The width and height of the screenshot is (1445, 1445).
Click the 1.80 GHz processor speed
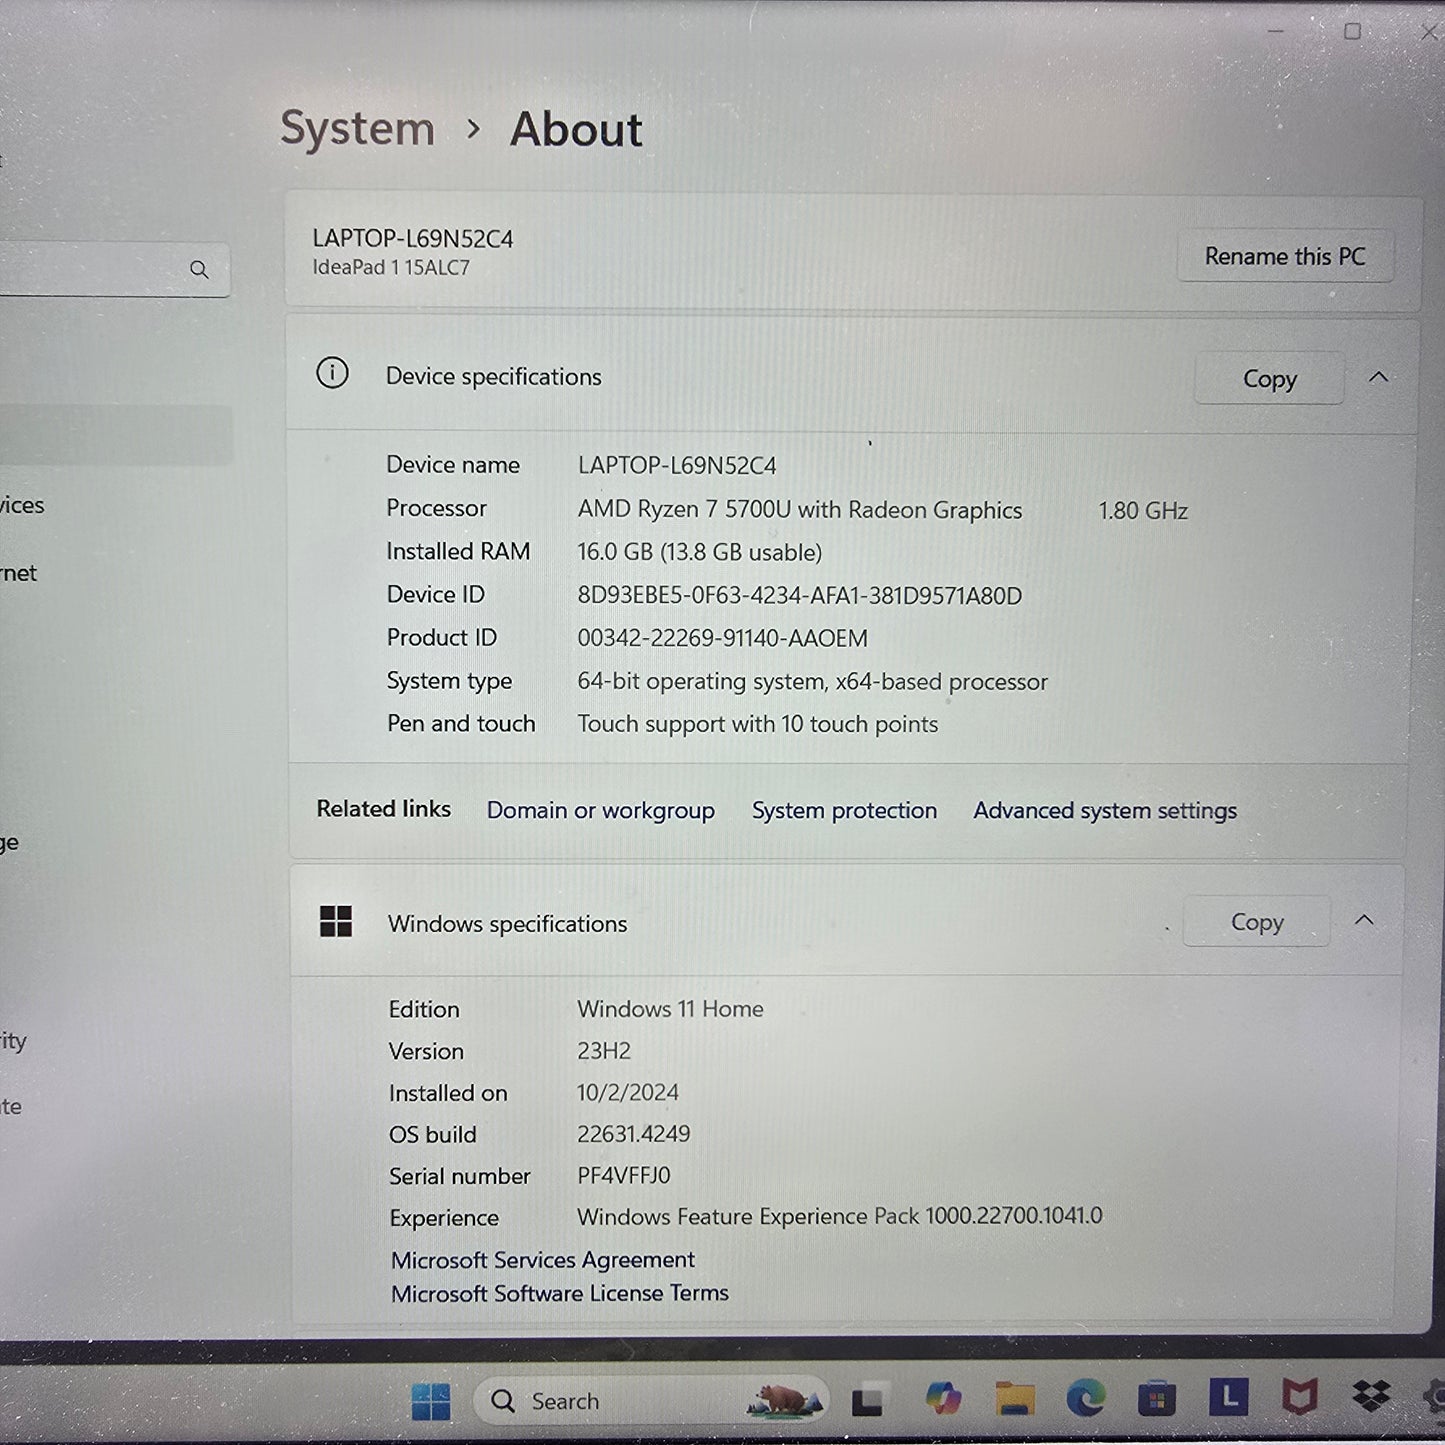[x=1143, y=511]
